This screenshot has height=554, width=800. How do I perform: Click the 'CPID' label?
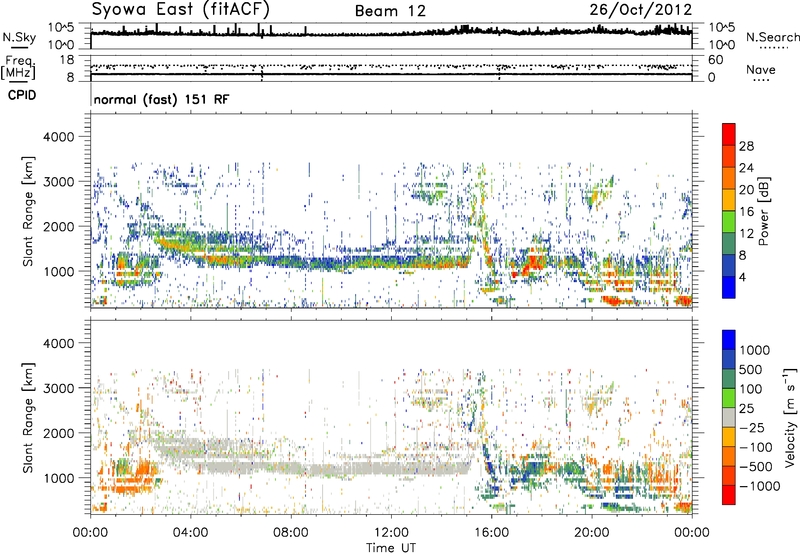pos(22,95)
